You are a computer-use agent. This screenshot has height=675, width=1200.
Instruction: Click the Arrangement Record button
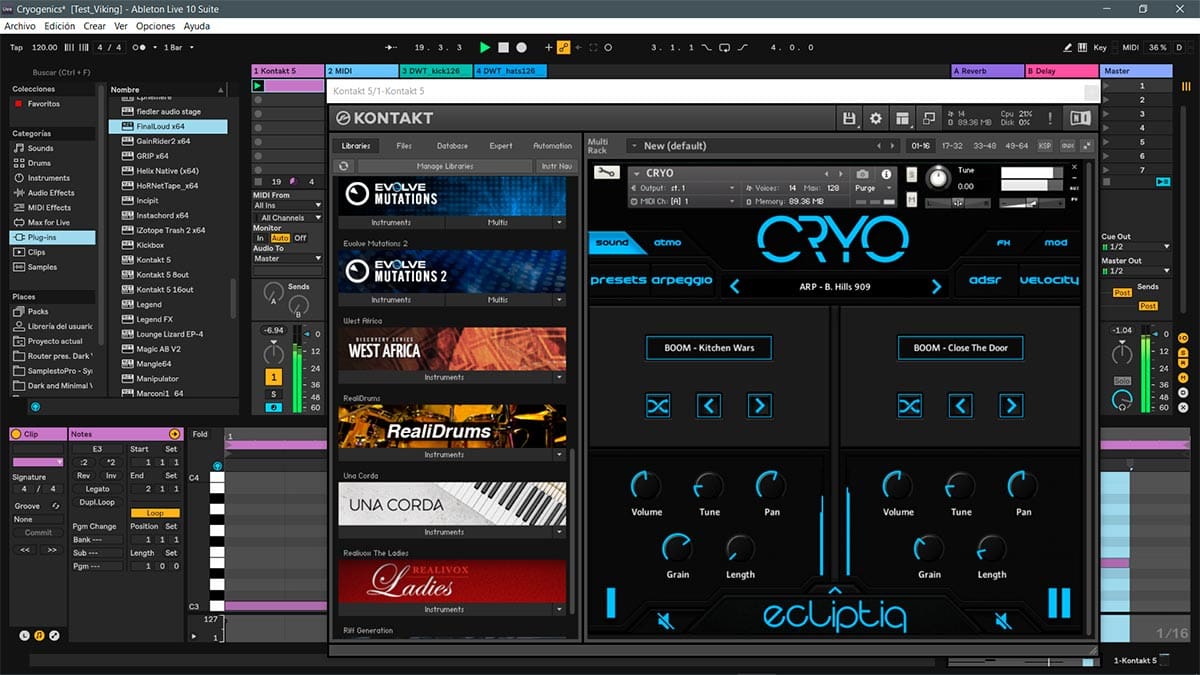[521, 47]
